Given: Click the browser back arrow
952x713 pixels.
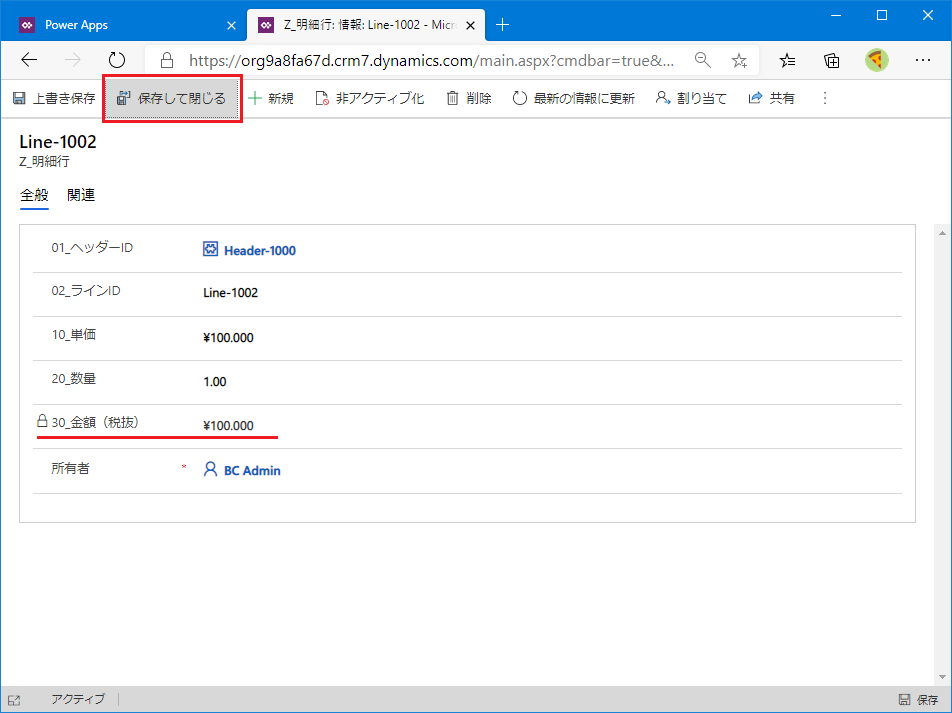Looking at the screenshot, I should (x=29, y=60).
